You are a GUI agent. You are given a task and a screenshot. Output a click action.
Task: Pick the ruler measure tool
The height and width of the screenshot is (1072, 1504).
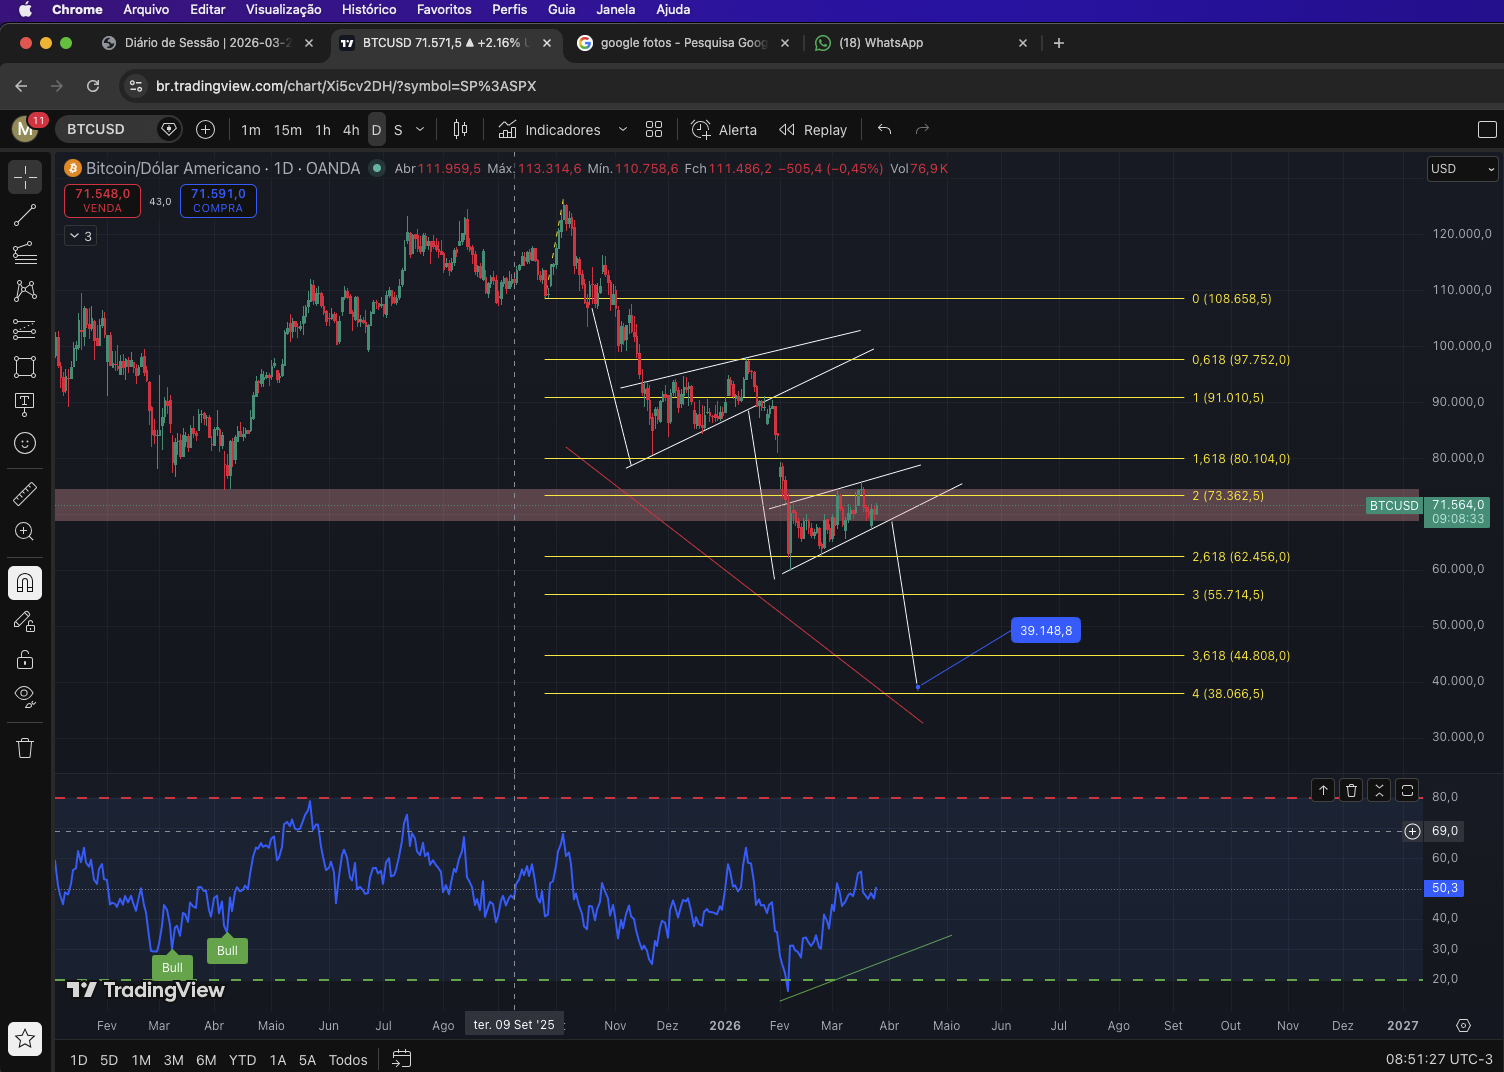[25, 493]
